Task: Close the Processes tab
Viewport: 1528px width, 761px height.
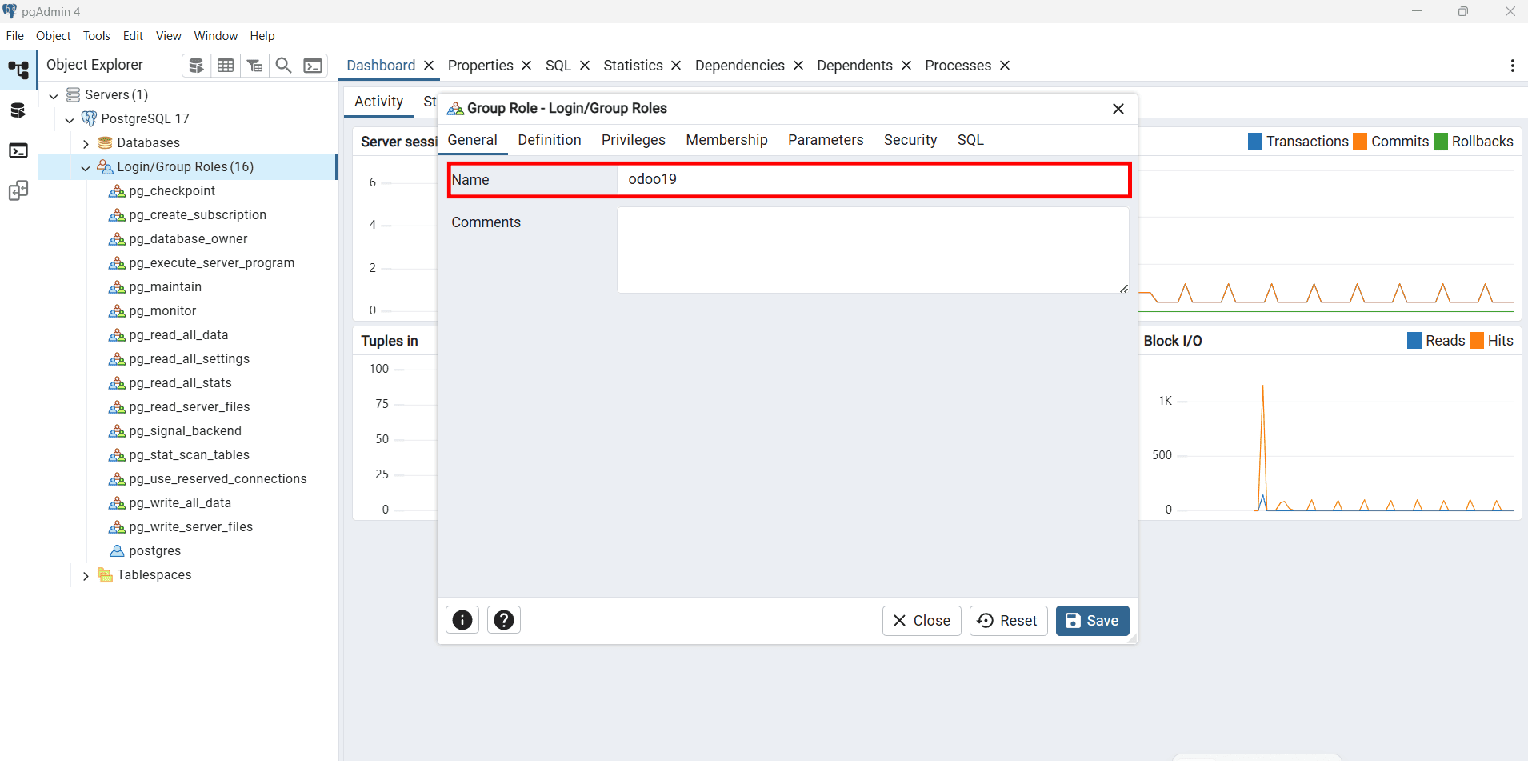Action: tap(1005, 65)
